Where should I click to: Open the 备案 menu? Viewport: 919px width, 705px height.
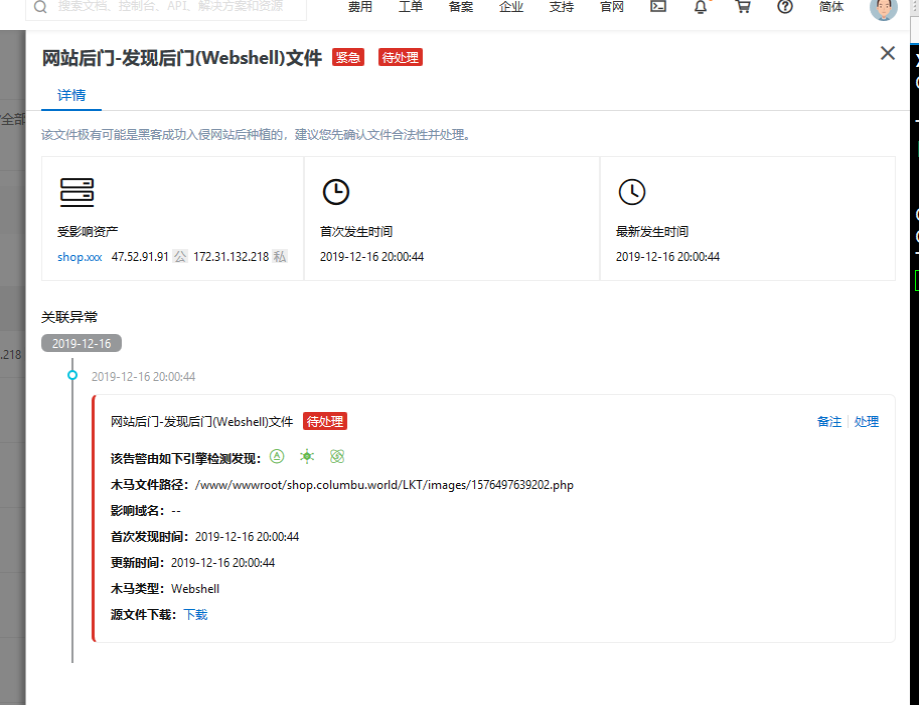coord(461,7)
